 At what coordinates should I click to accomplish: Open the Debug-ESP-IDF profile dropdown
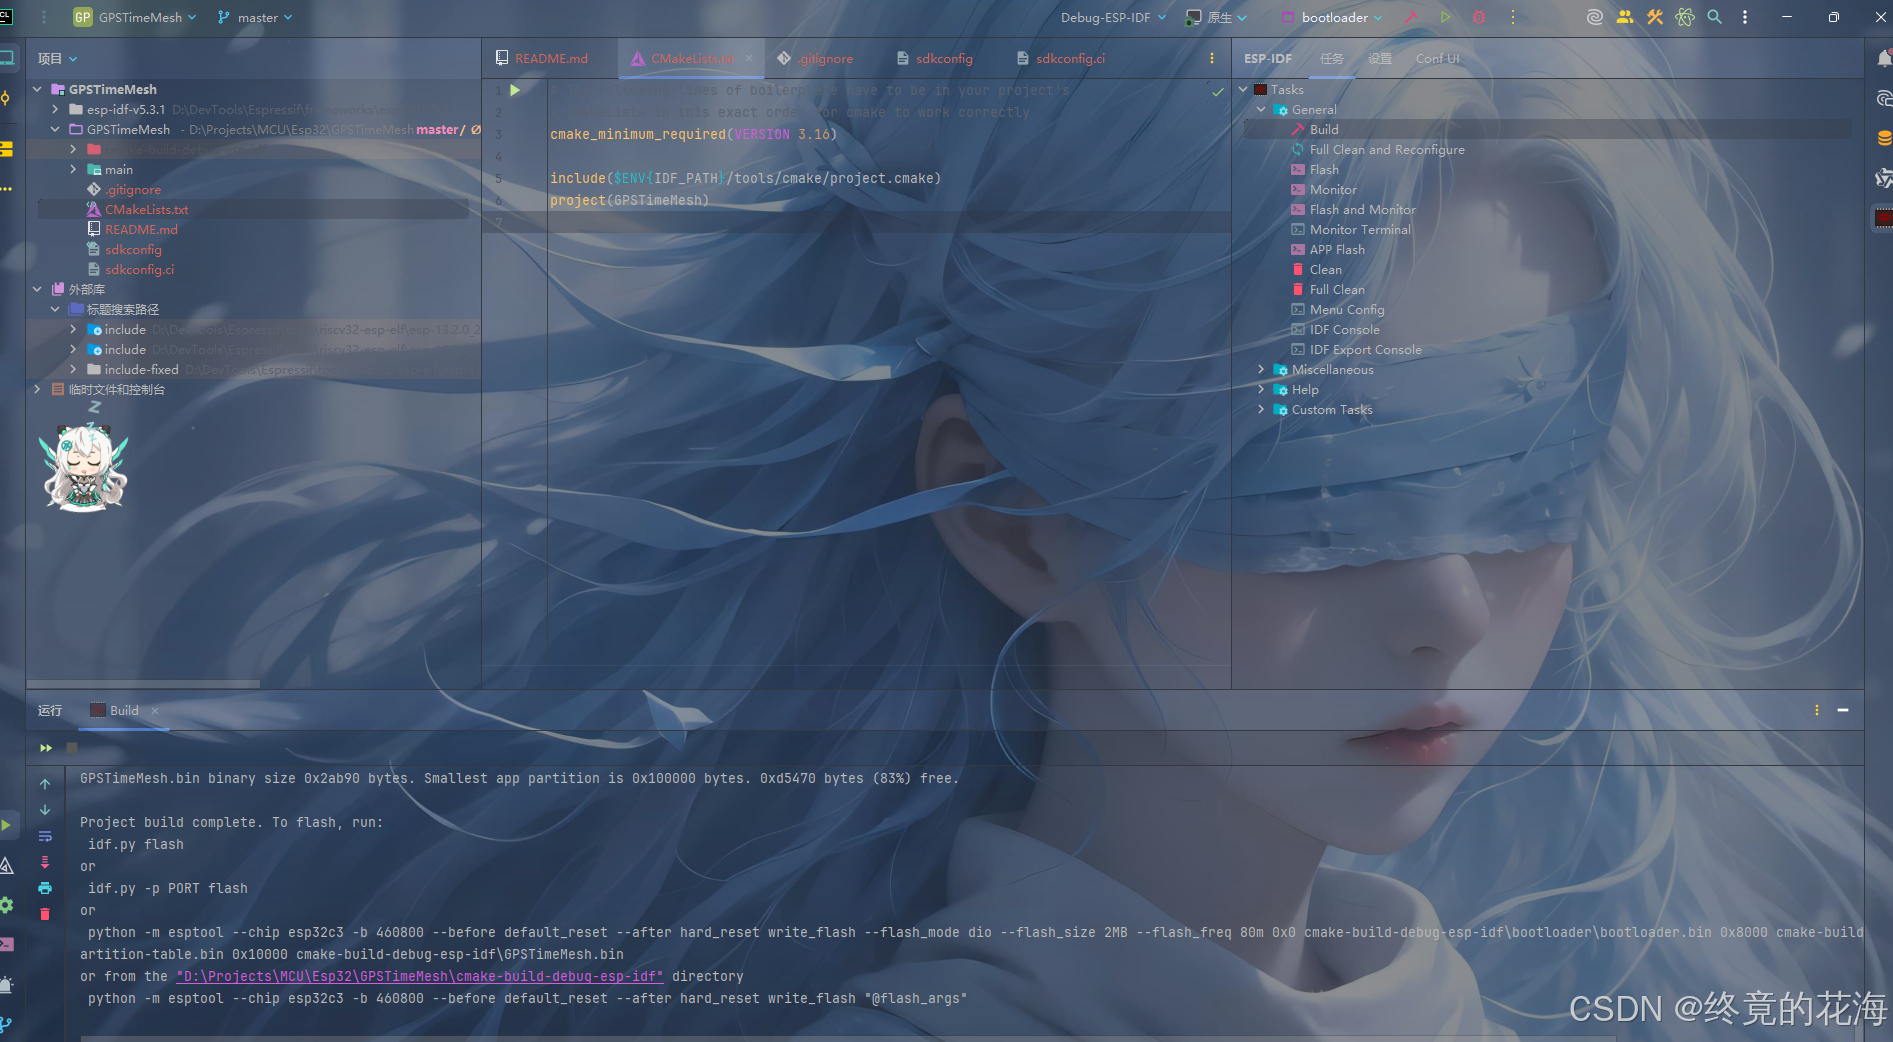tap(1113, 17)
